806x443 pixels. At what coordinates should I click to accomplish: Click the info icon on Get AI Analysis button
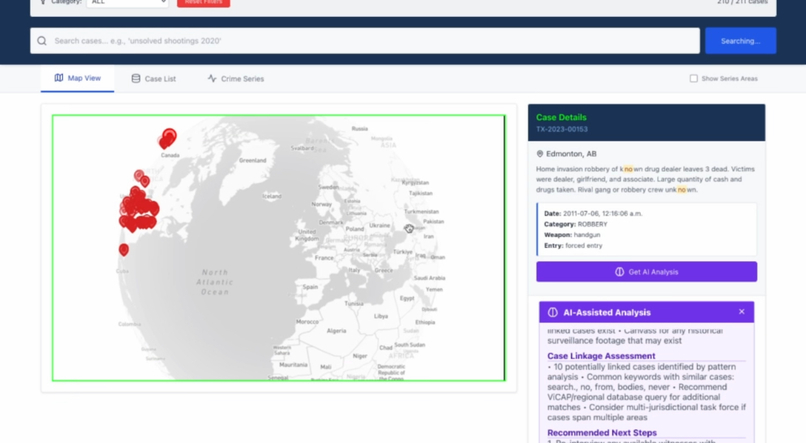619,272
